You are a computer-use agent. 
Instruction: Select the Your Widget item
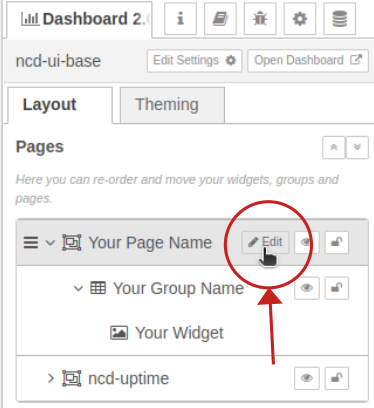click(192, 333)
